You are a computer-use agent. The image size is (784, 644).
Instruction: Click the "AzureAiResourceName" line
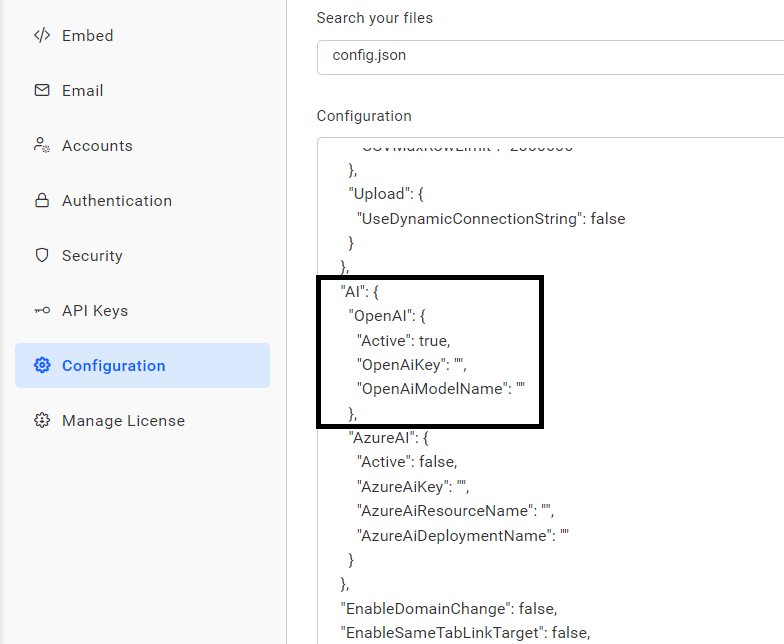pyautogui.click(x=456, y=510)
